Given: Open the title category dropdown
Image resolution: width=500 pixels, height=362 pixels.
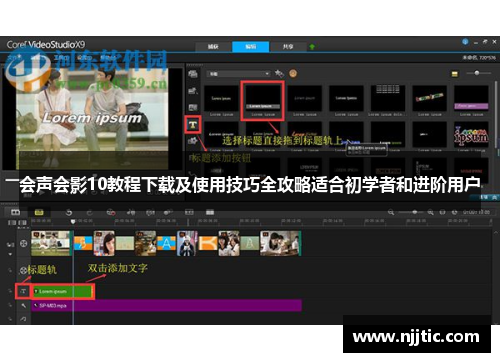Looking at the screenshot, I should (239, 74).
